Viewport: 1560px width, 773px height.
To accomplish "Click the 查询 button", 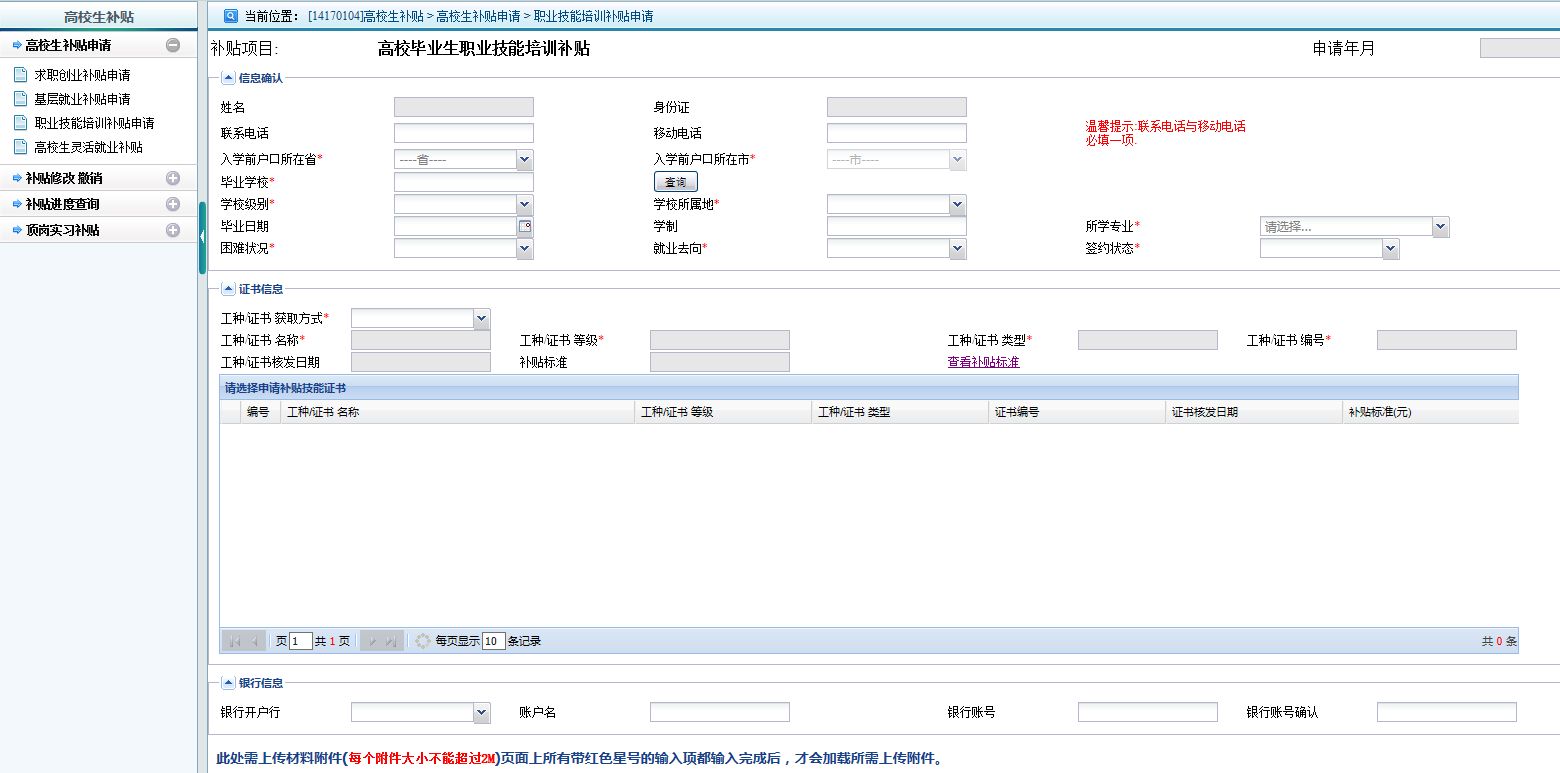I will pyautogui.click(x=675, y=181).
